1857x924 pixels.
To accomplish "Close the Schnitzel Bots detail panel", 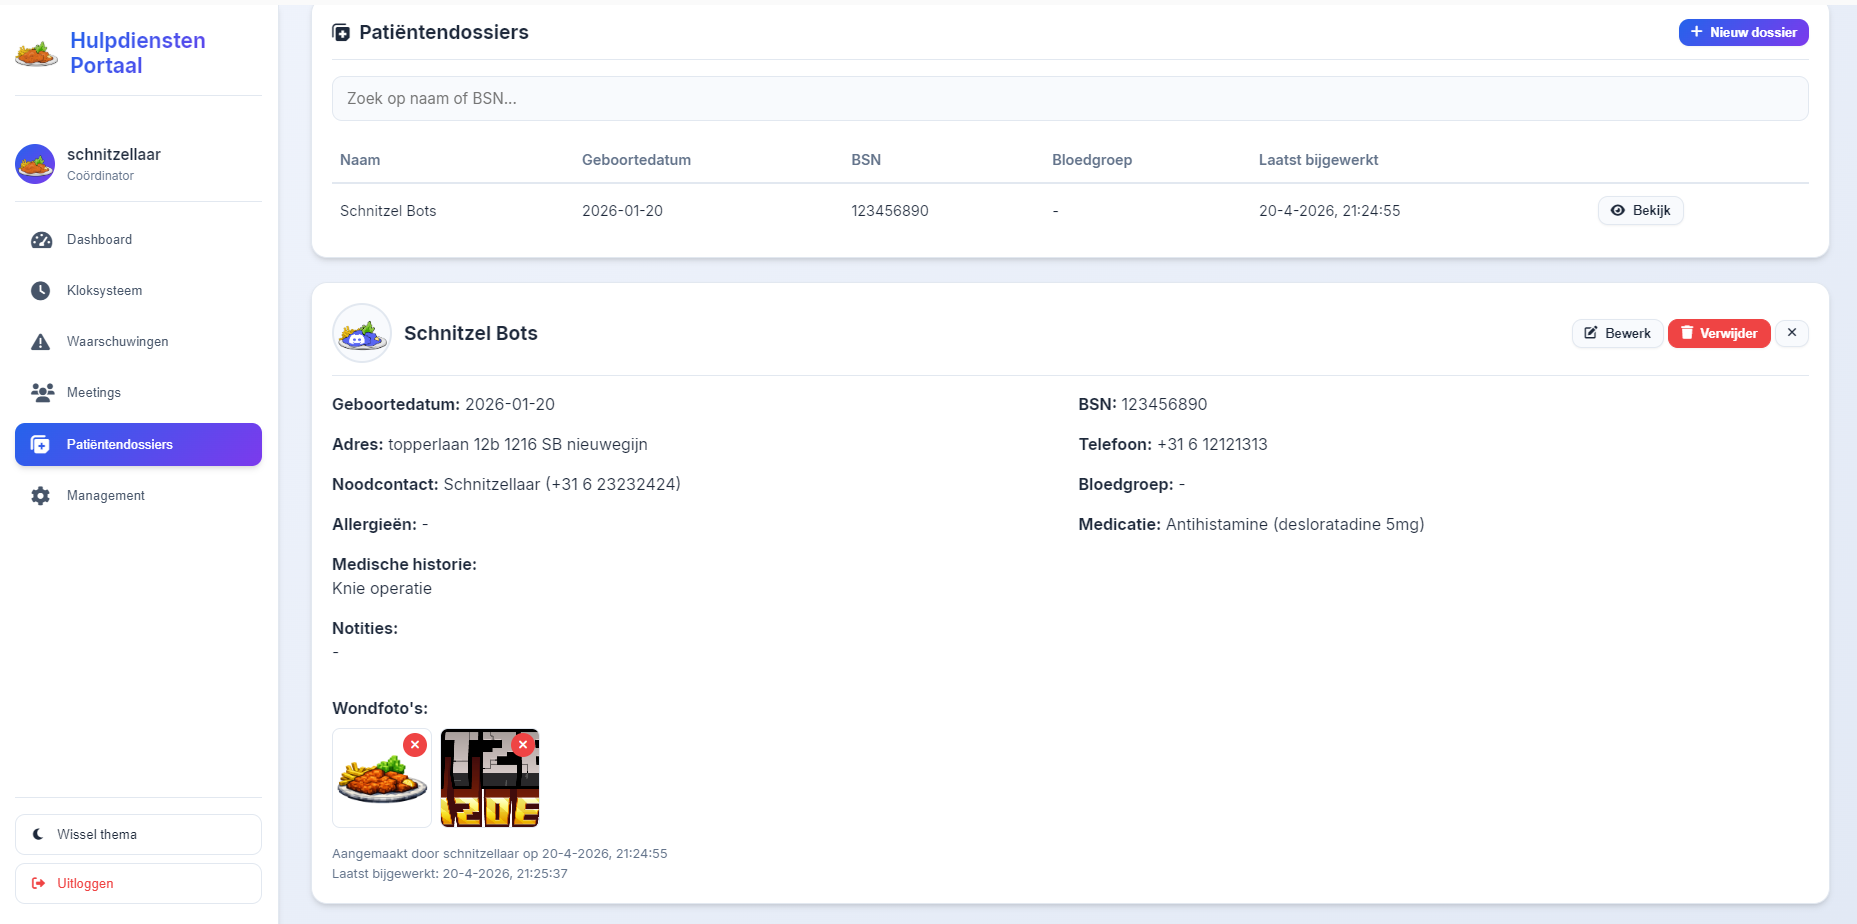I will pyautogui.click(x=1791, y=333).
